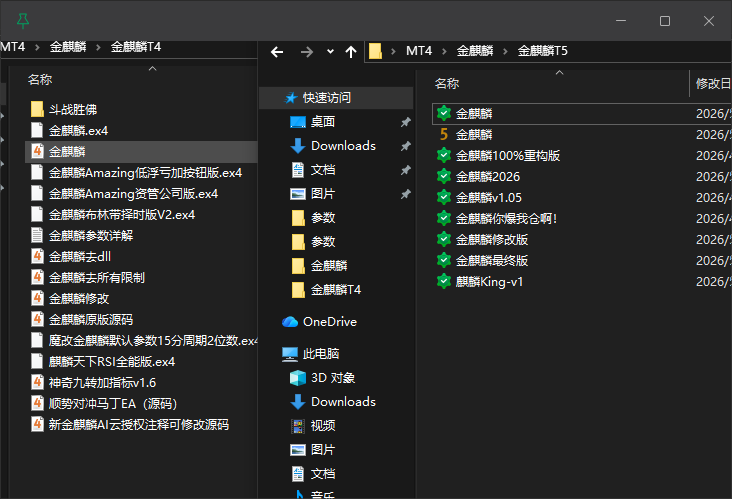Image resolution: width=732 pixels, height=499 pixels.
Task: Click the OneDrive cloud icon
Action: click(x=290, y=322)
